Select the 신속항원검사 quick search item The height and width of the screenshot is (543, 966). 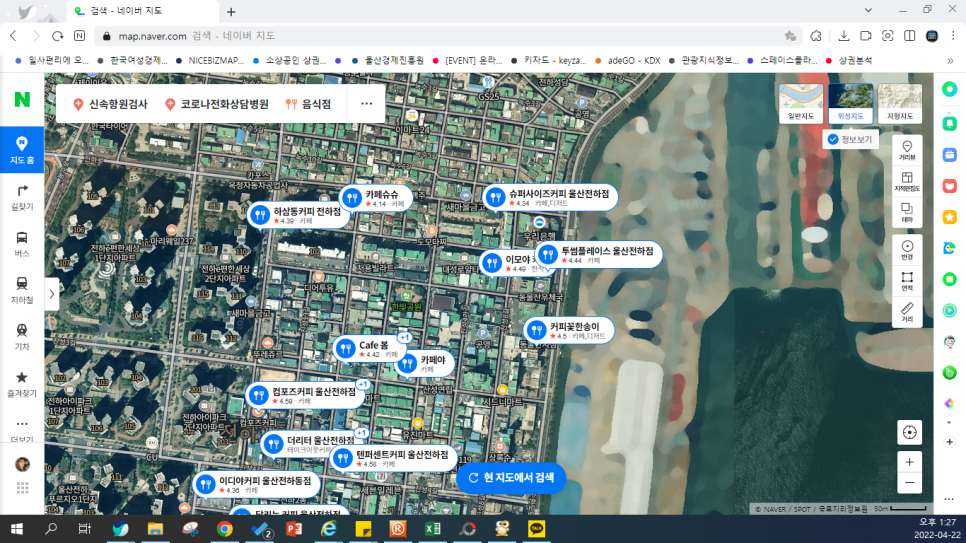[x=110, y=103]
